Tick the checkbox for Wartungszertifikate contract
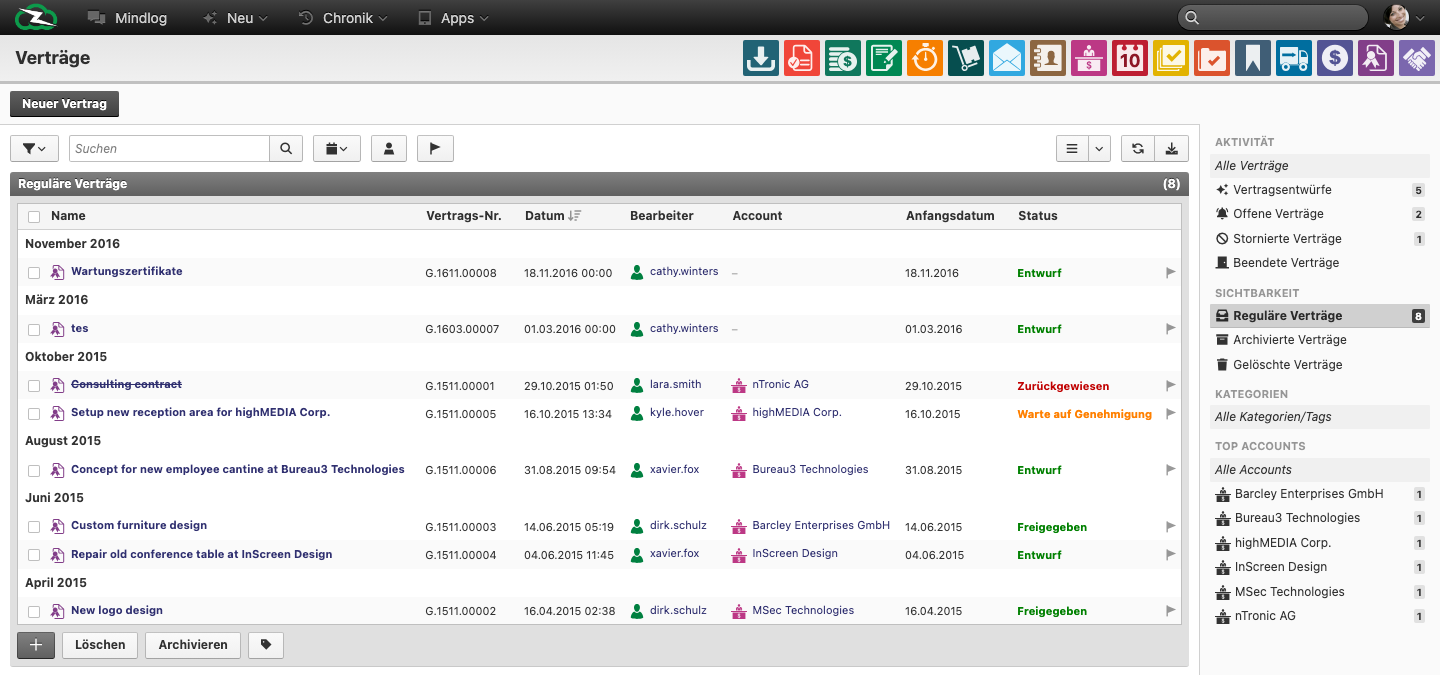 (34, 273)
